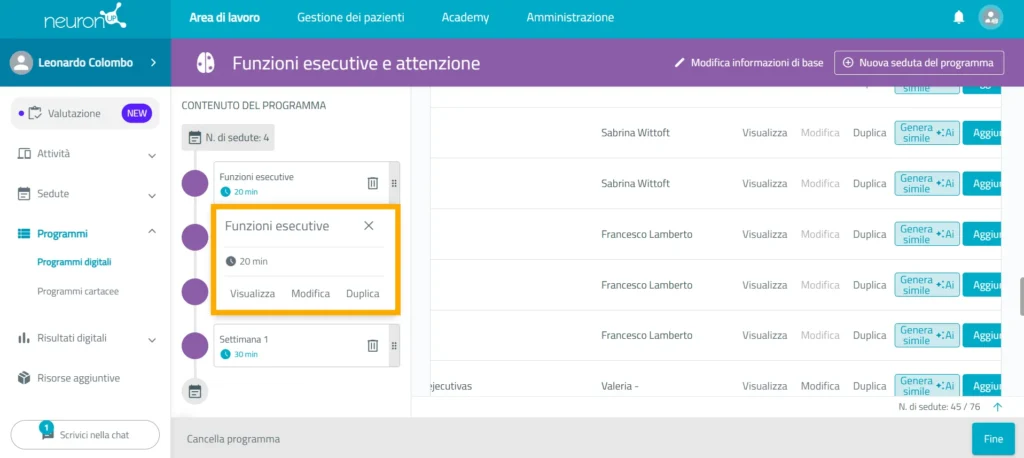The image size is (1024, 458).
Task: Click the Risorse aggiuntive box icon
Action: (x=24, y=378)
